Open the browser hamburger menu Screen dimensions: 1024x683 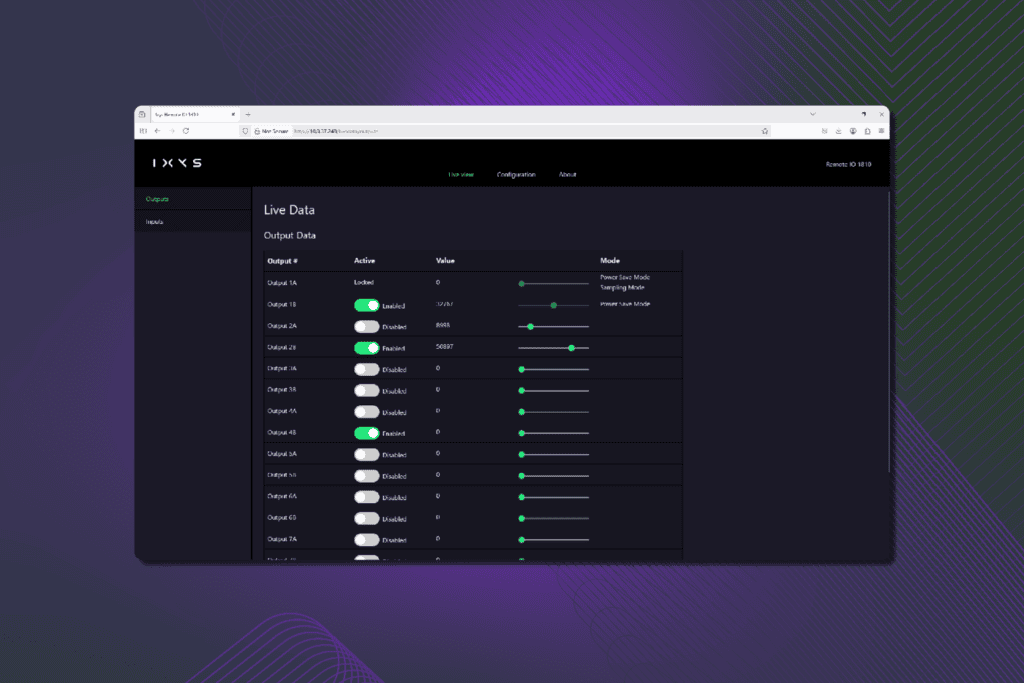pyautogui.click(x=881, y=131)
